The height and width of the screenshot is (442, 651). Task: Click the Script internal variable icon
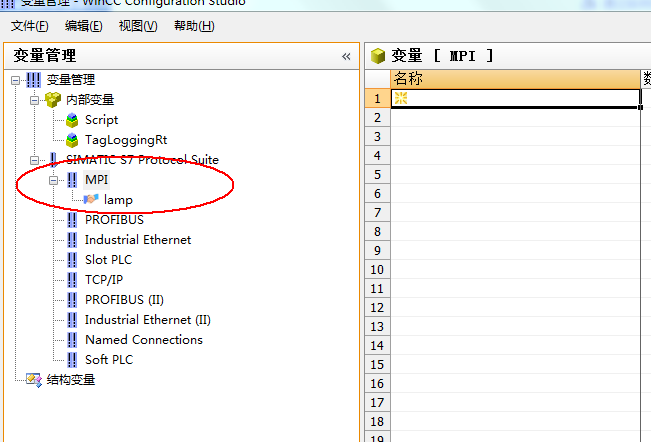pos(72,120)
